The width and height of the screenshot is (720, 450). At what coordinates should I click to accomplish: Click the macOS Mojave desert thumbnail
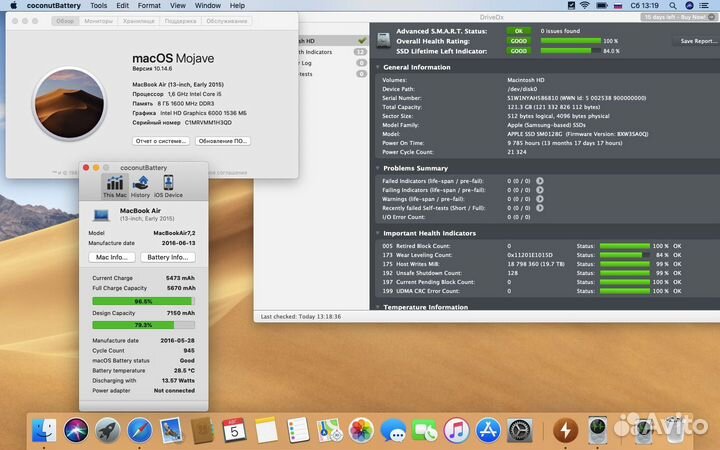(x=69, y=103)
